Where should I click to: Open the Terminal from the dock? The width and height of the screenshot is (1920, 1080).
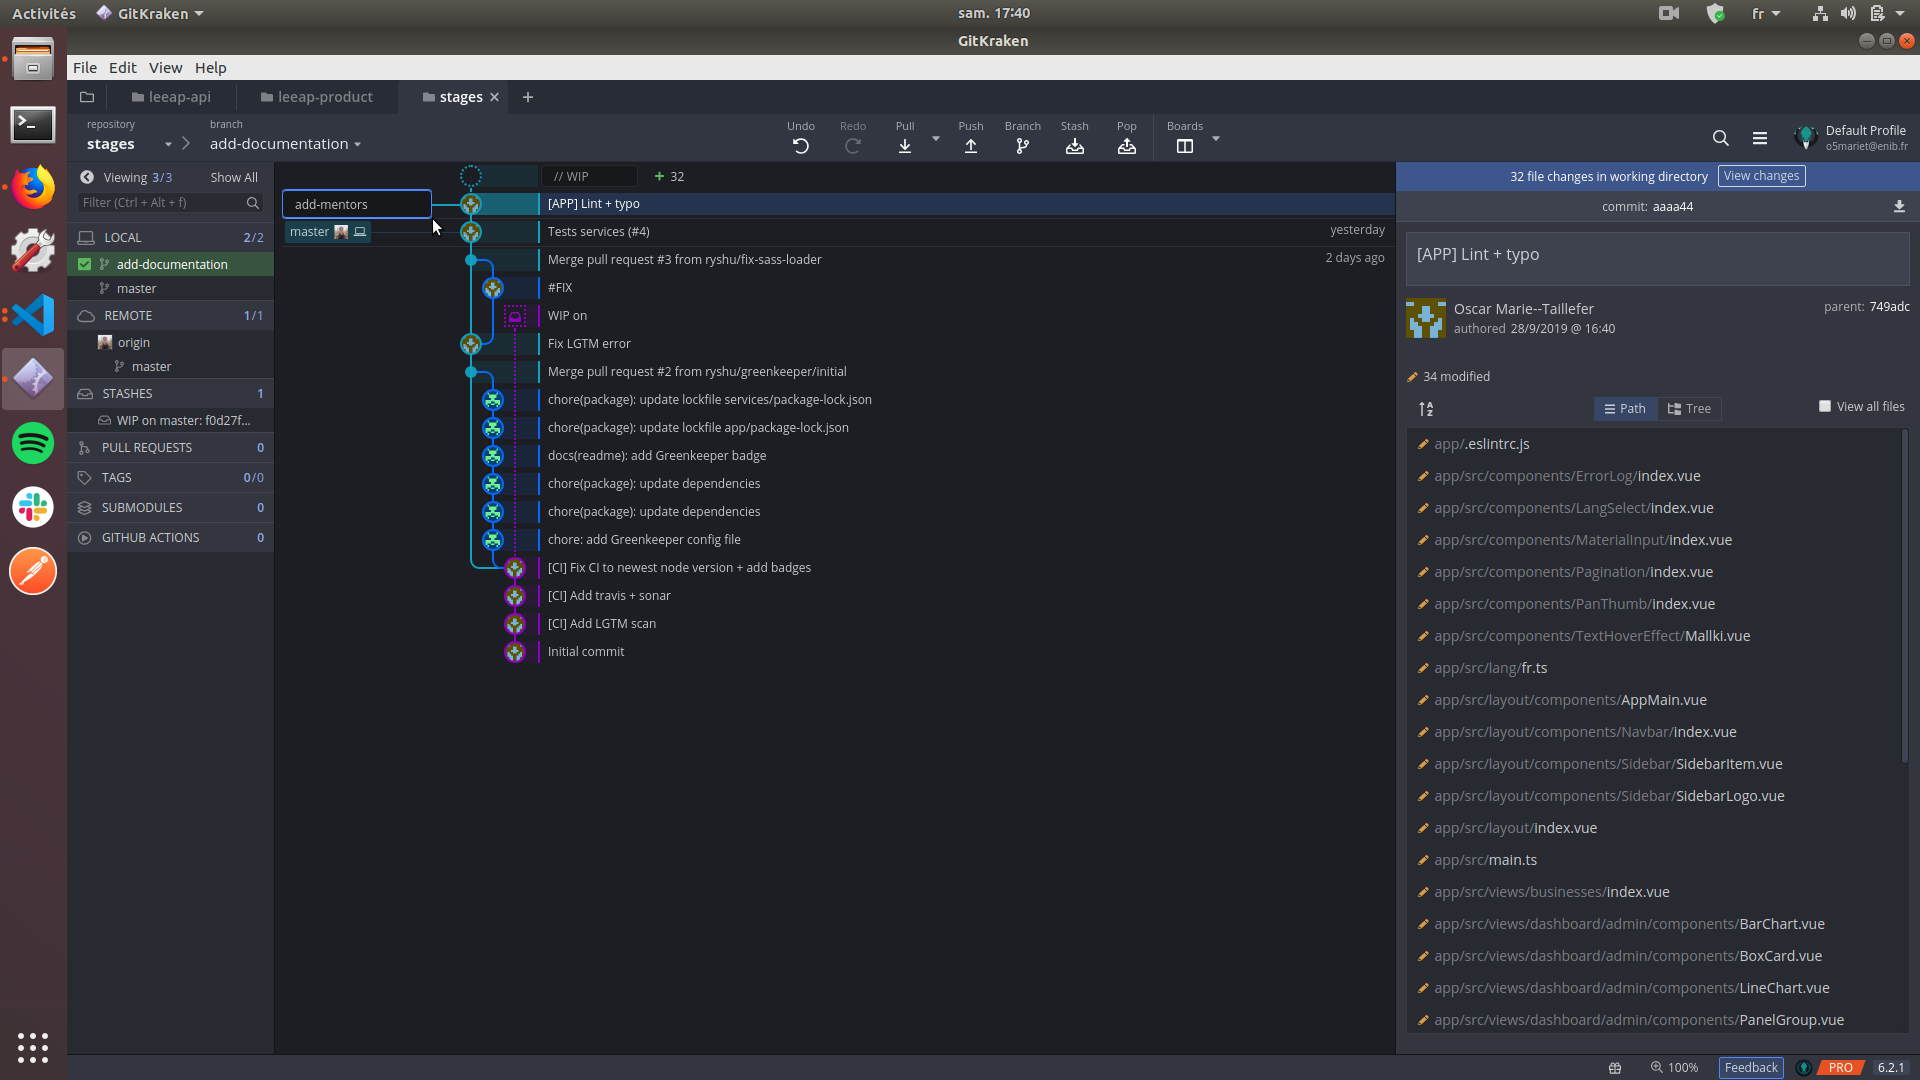[33, 124]
